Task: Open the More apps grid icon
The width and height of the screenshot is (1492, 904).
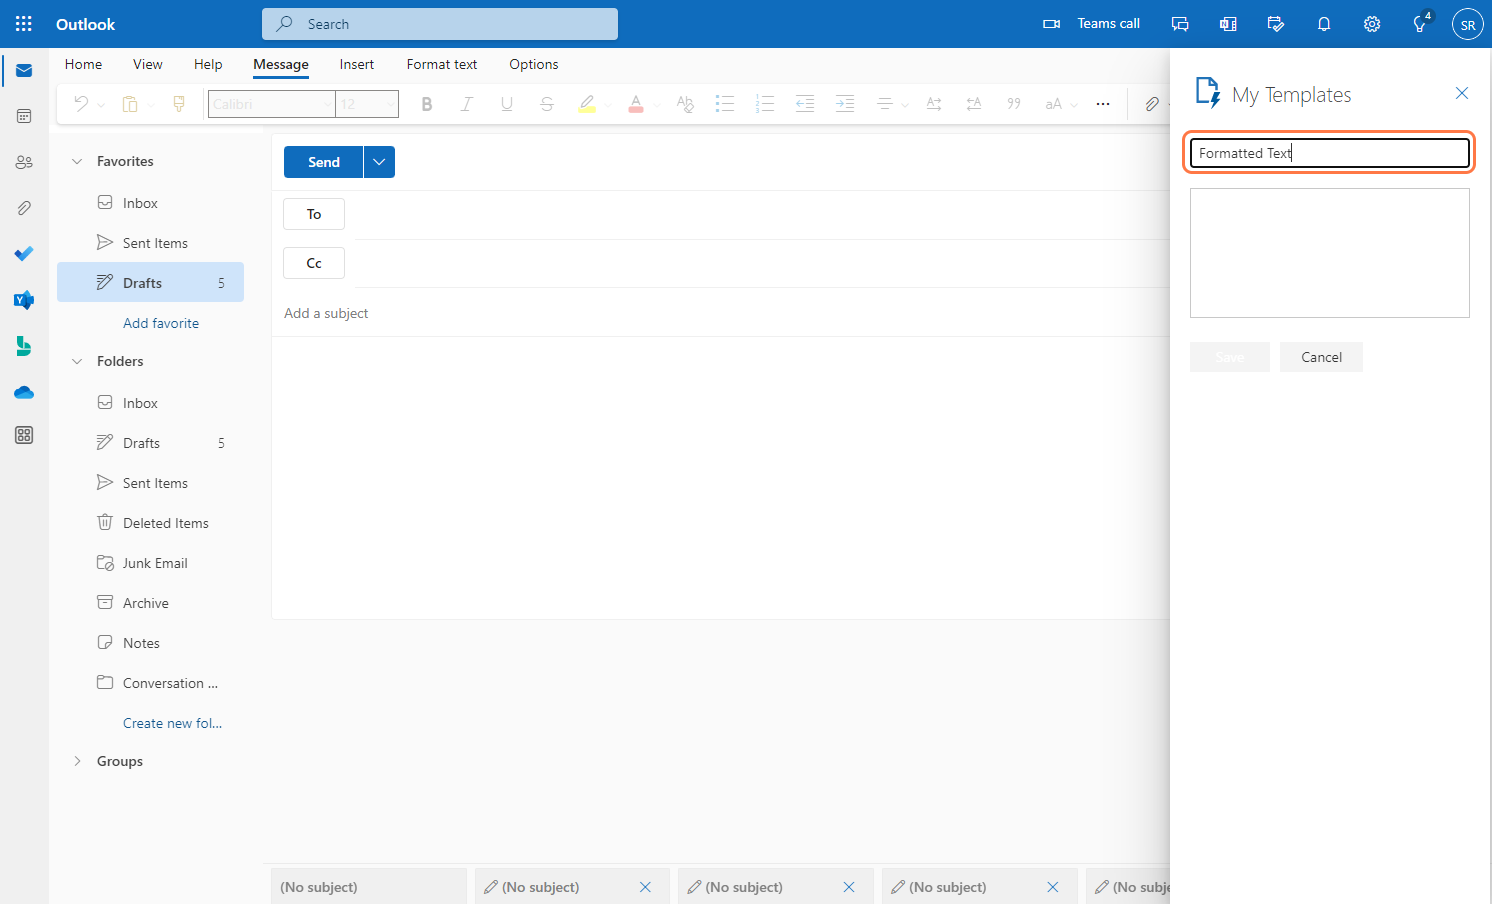Action: 24,435
